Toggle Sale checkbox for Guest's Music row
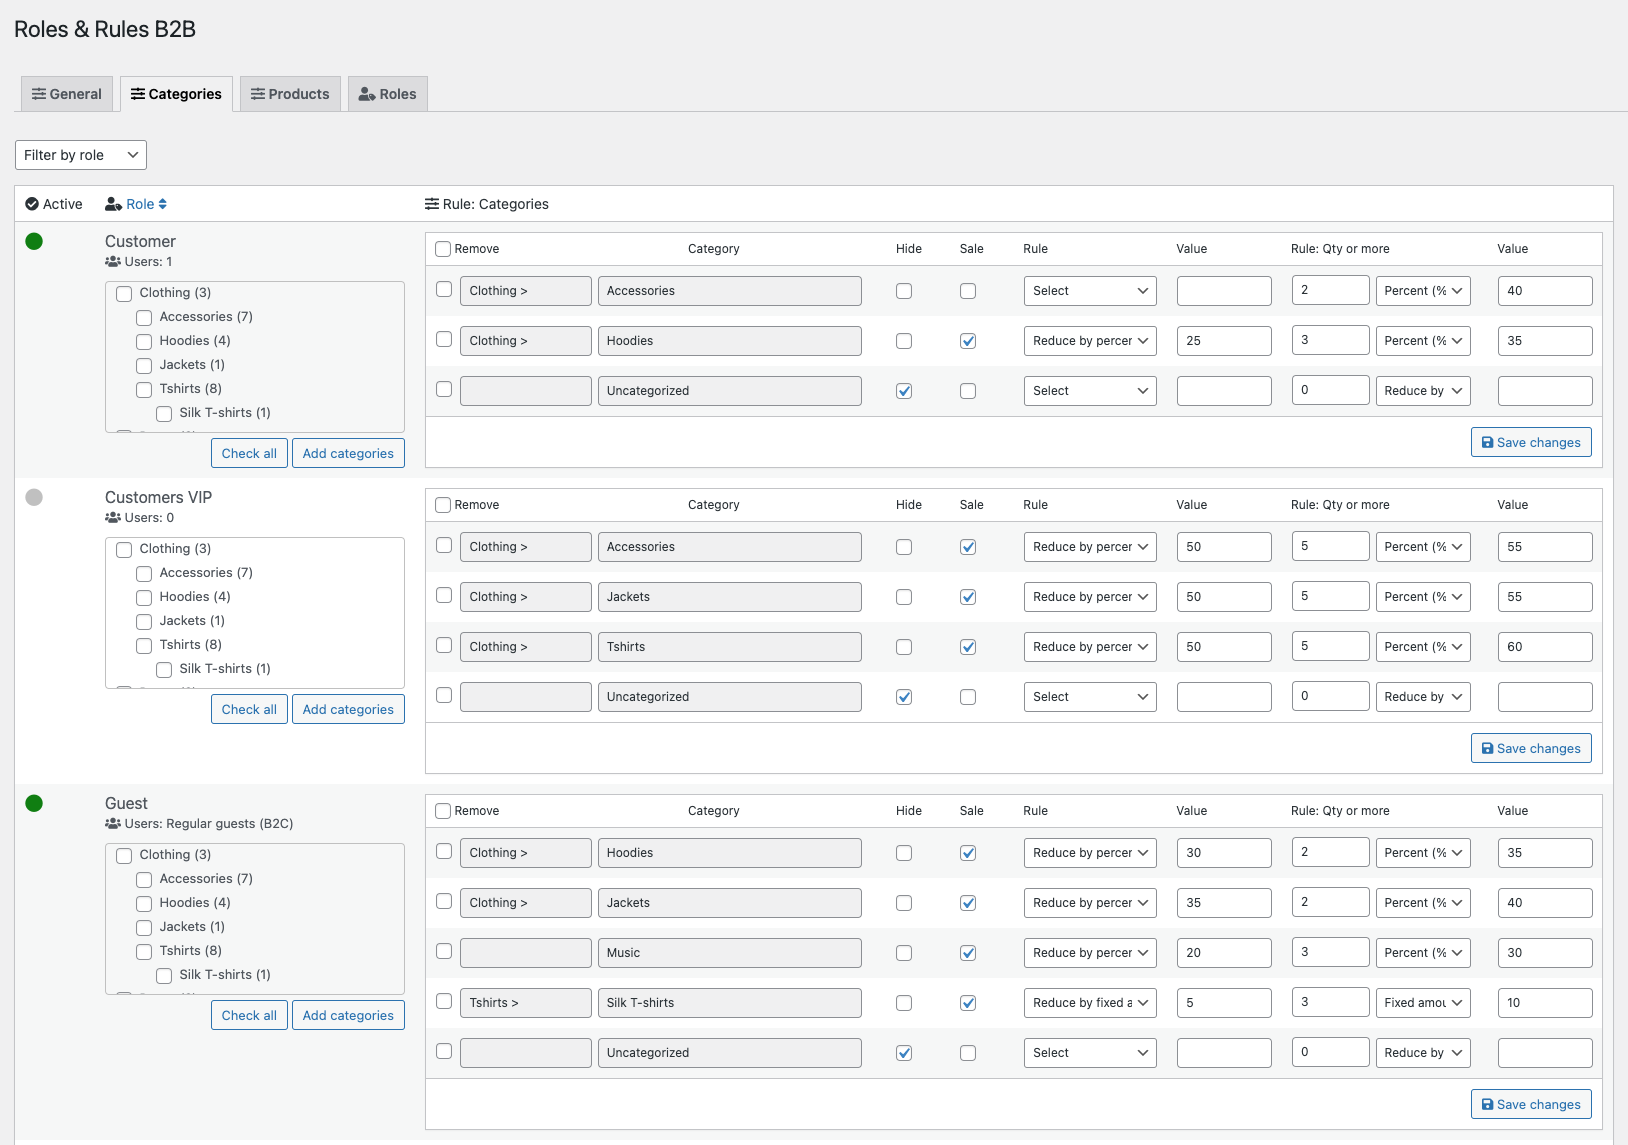Viewport: 1628px width, 1145px height. click(x=968, y=953)
